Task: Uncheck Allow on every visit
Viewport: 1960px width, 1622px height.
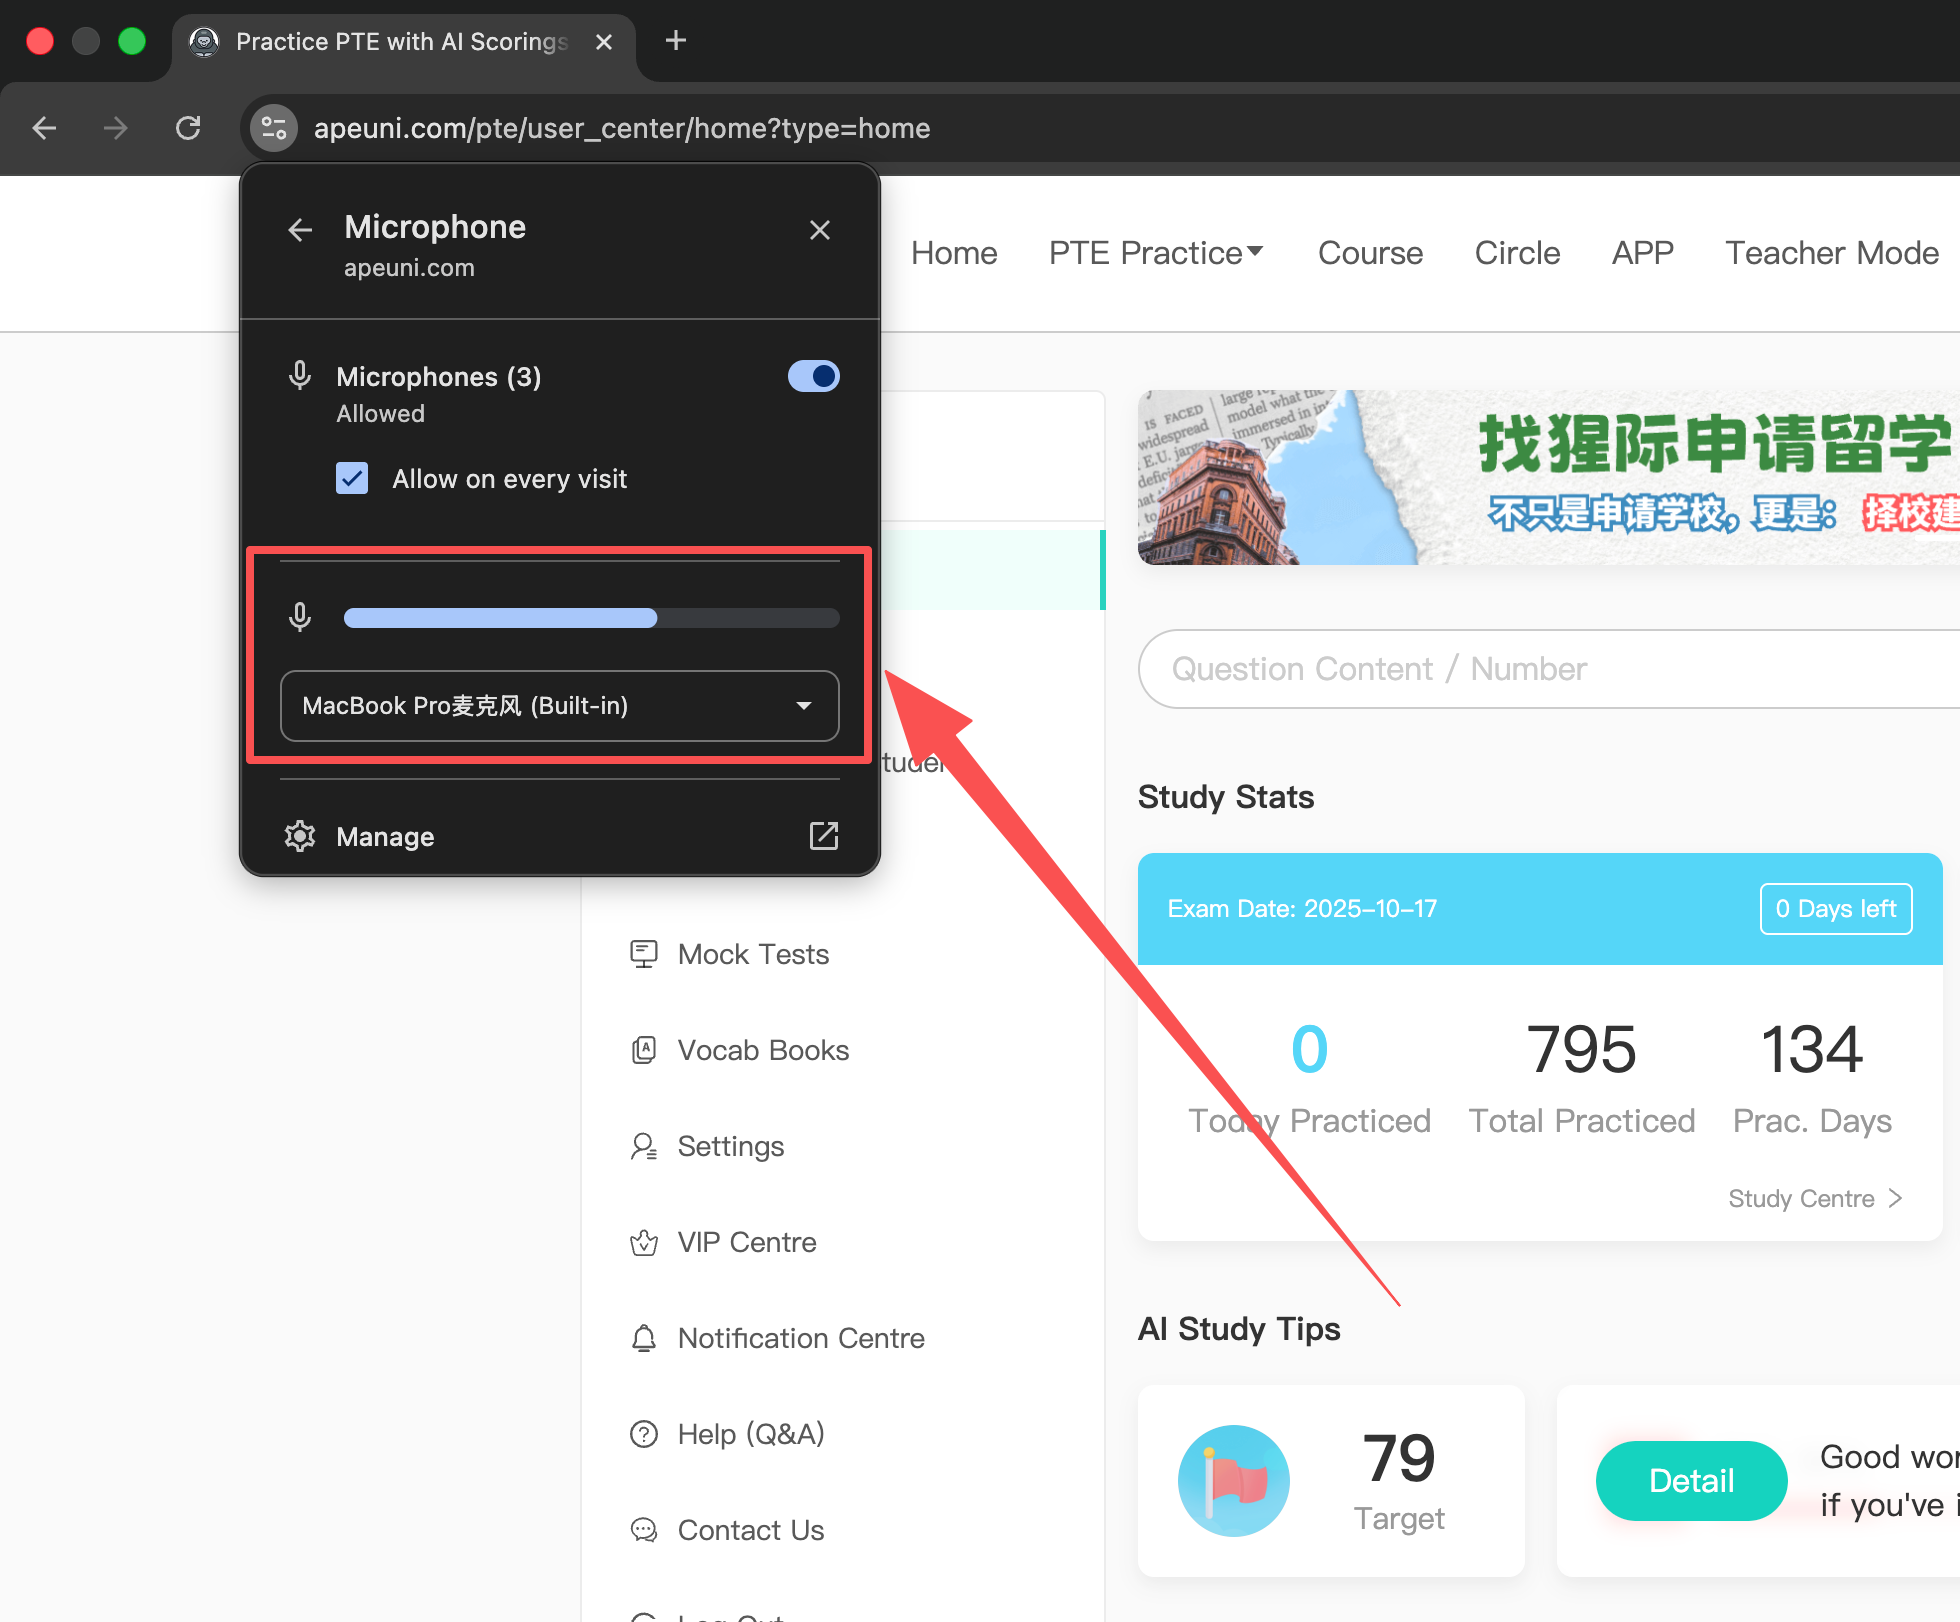Action: 352,478
